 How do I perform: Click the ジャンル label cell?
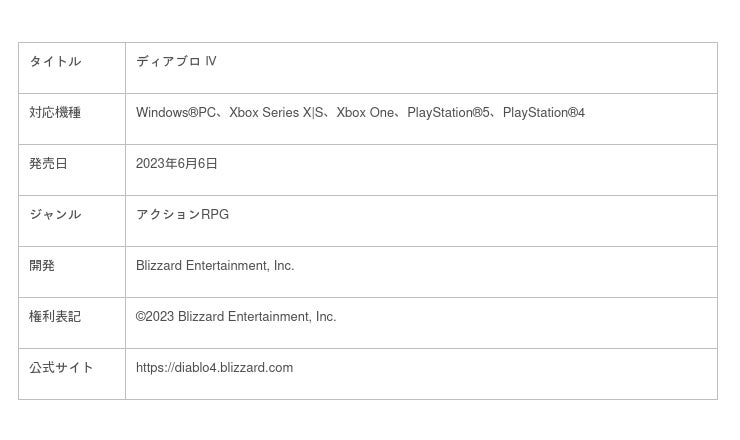tap(55, 215)
